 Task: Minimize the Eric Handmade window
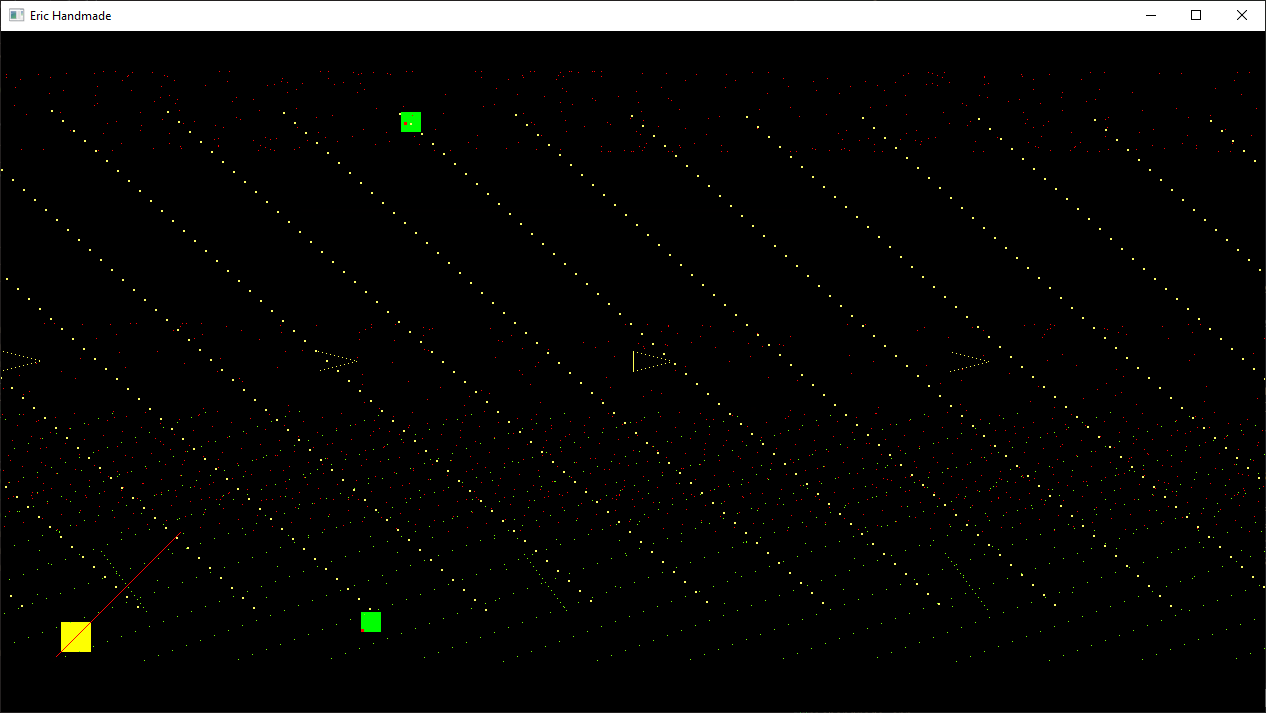click(1150, 15)
